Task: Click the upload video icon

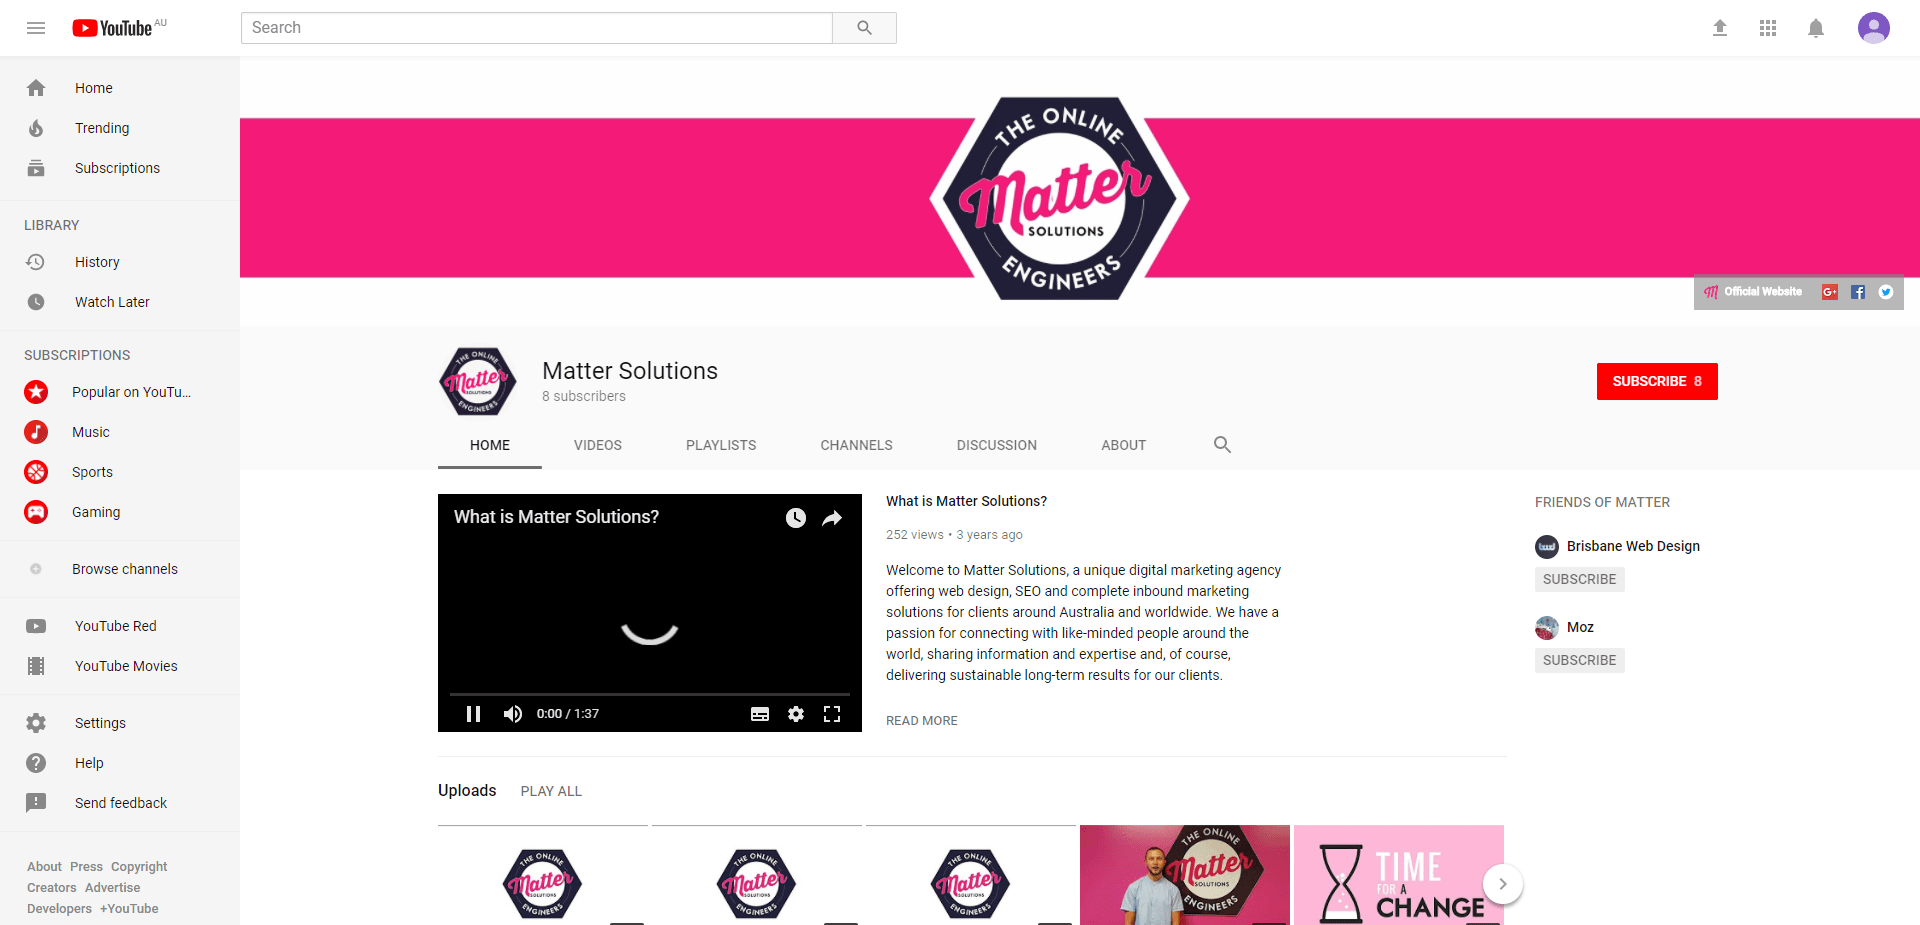Action: [1720, 28]
